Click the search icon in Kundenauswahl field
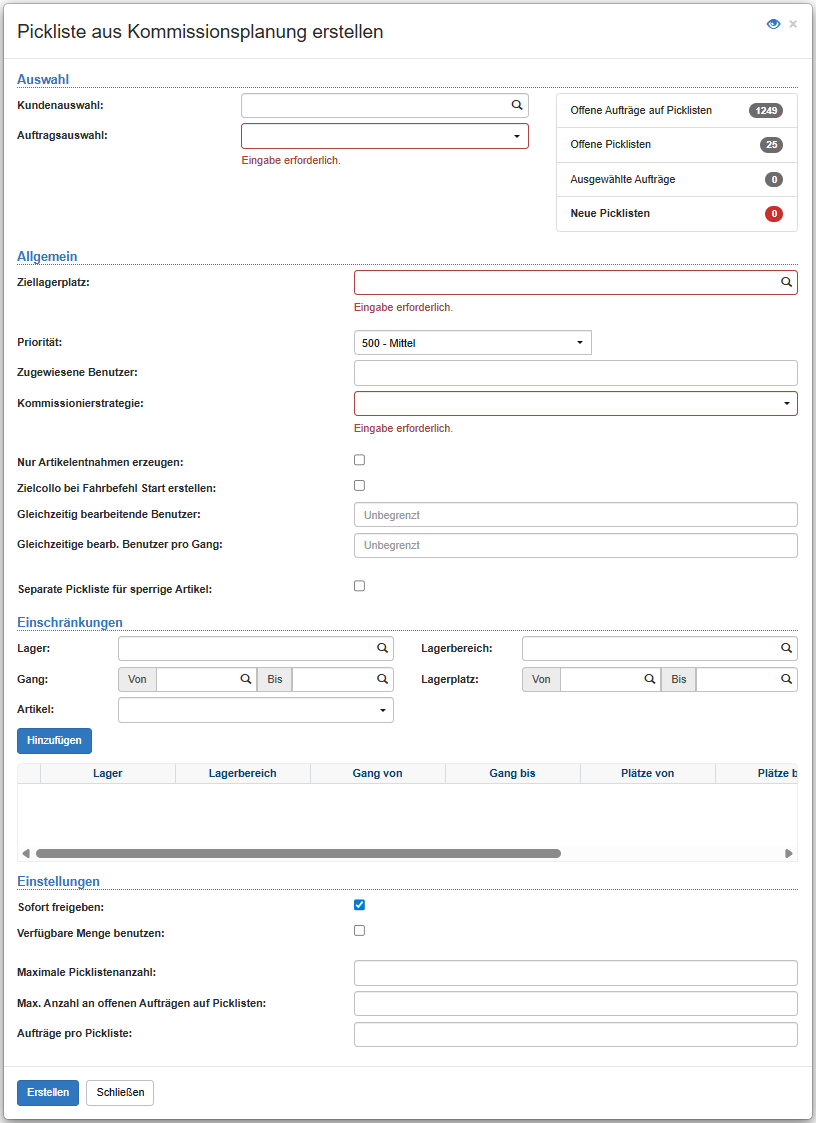 coord(517,105)
